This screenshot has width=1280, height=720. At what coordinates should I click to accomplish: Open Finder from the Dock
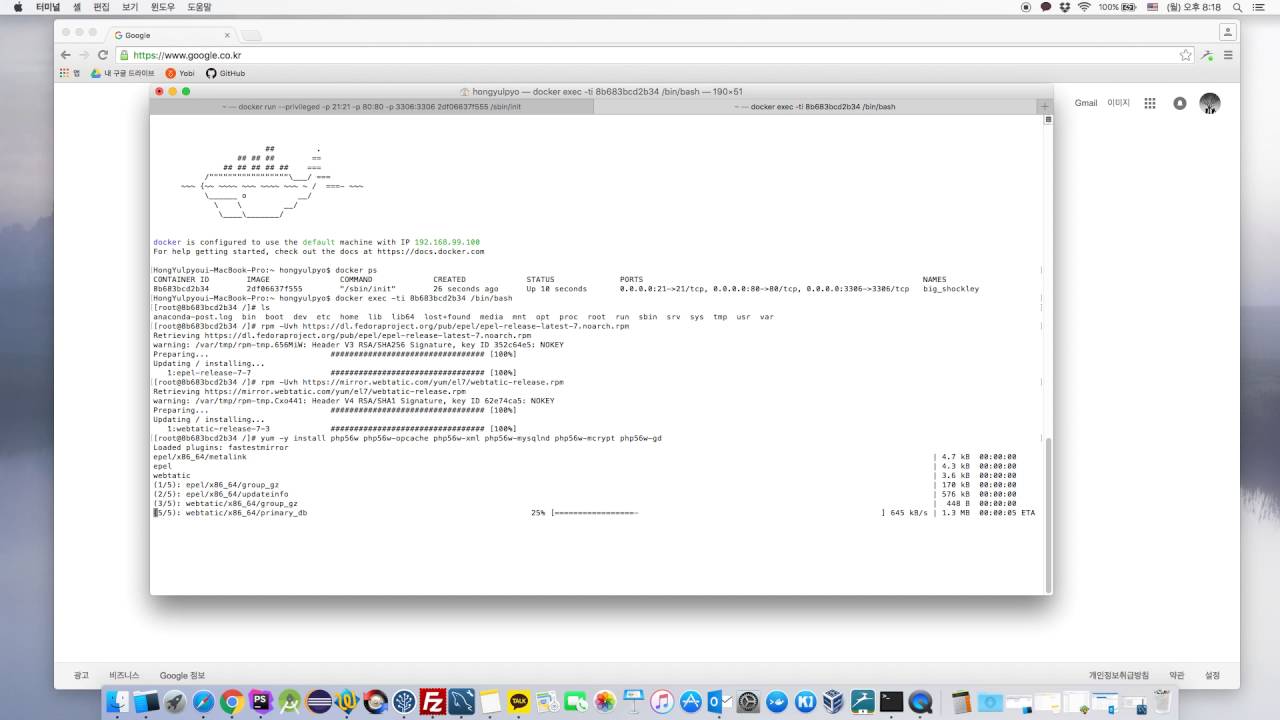118,702
